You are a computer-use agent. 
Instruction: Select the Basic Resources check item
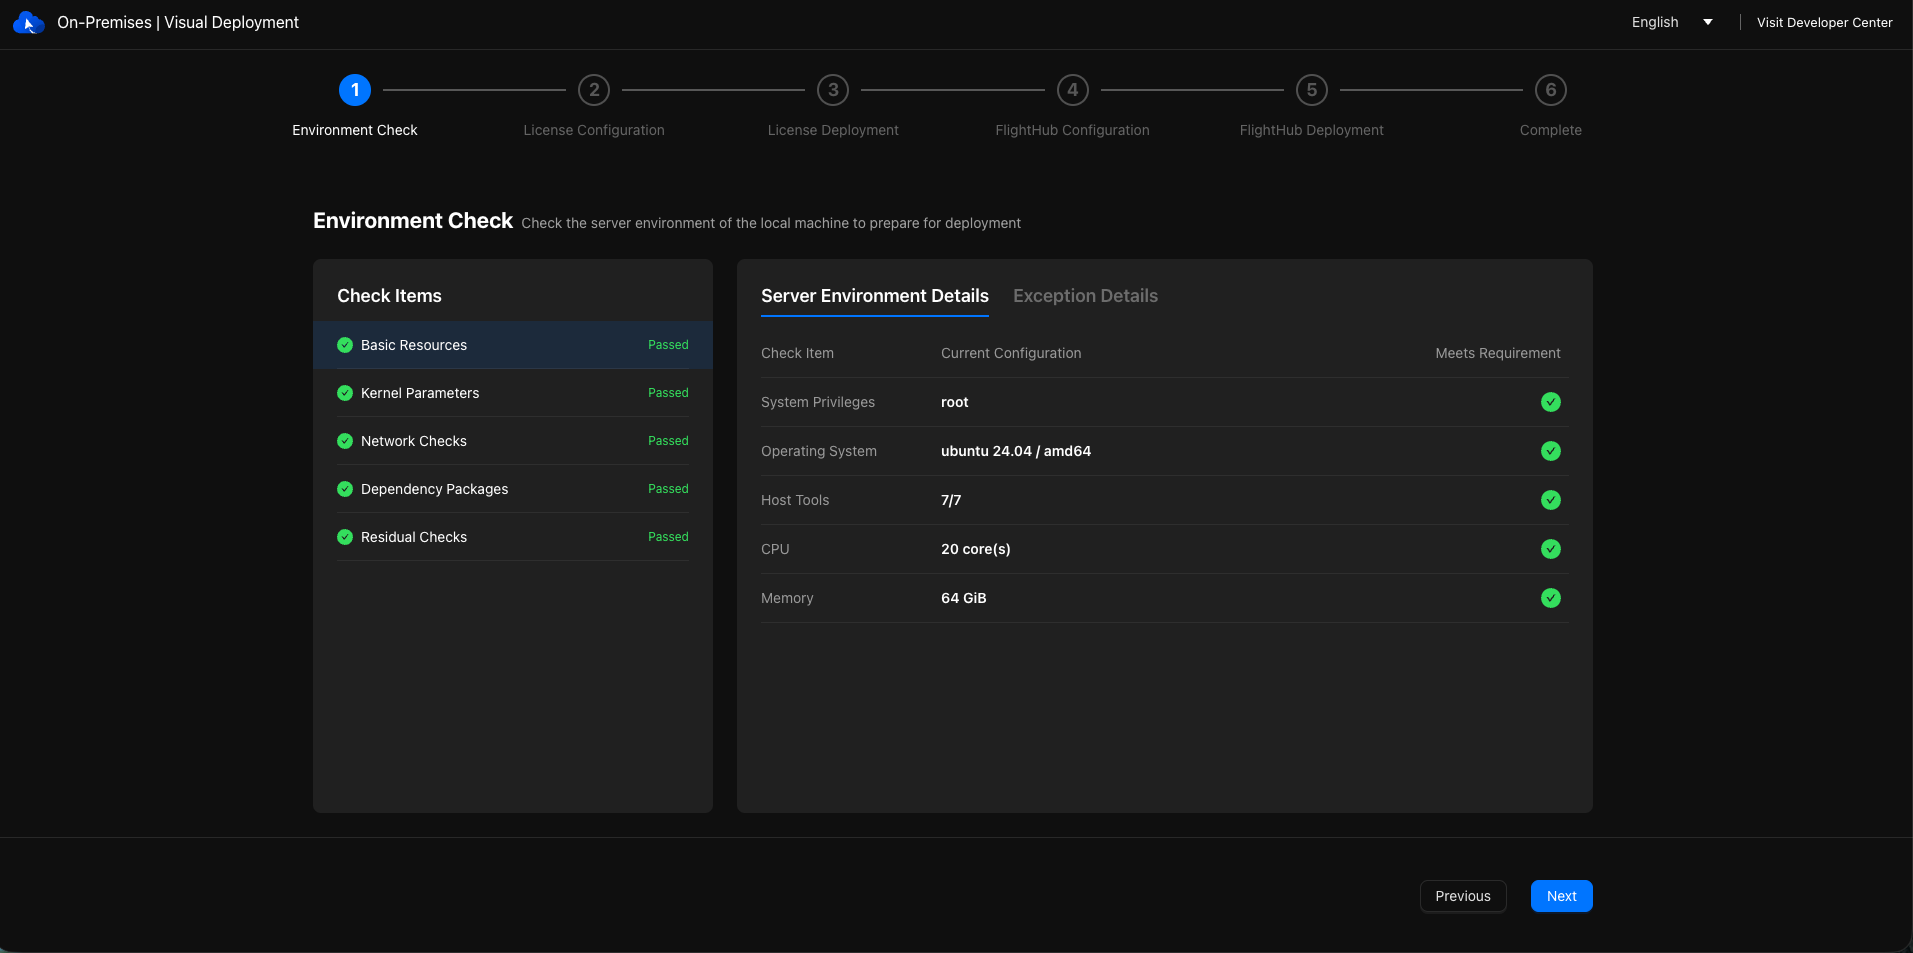tap(513, 345)
